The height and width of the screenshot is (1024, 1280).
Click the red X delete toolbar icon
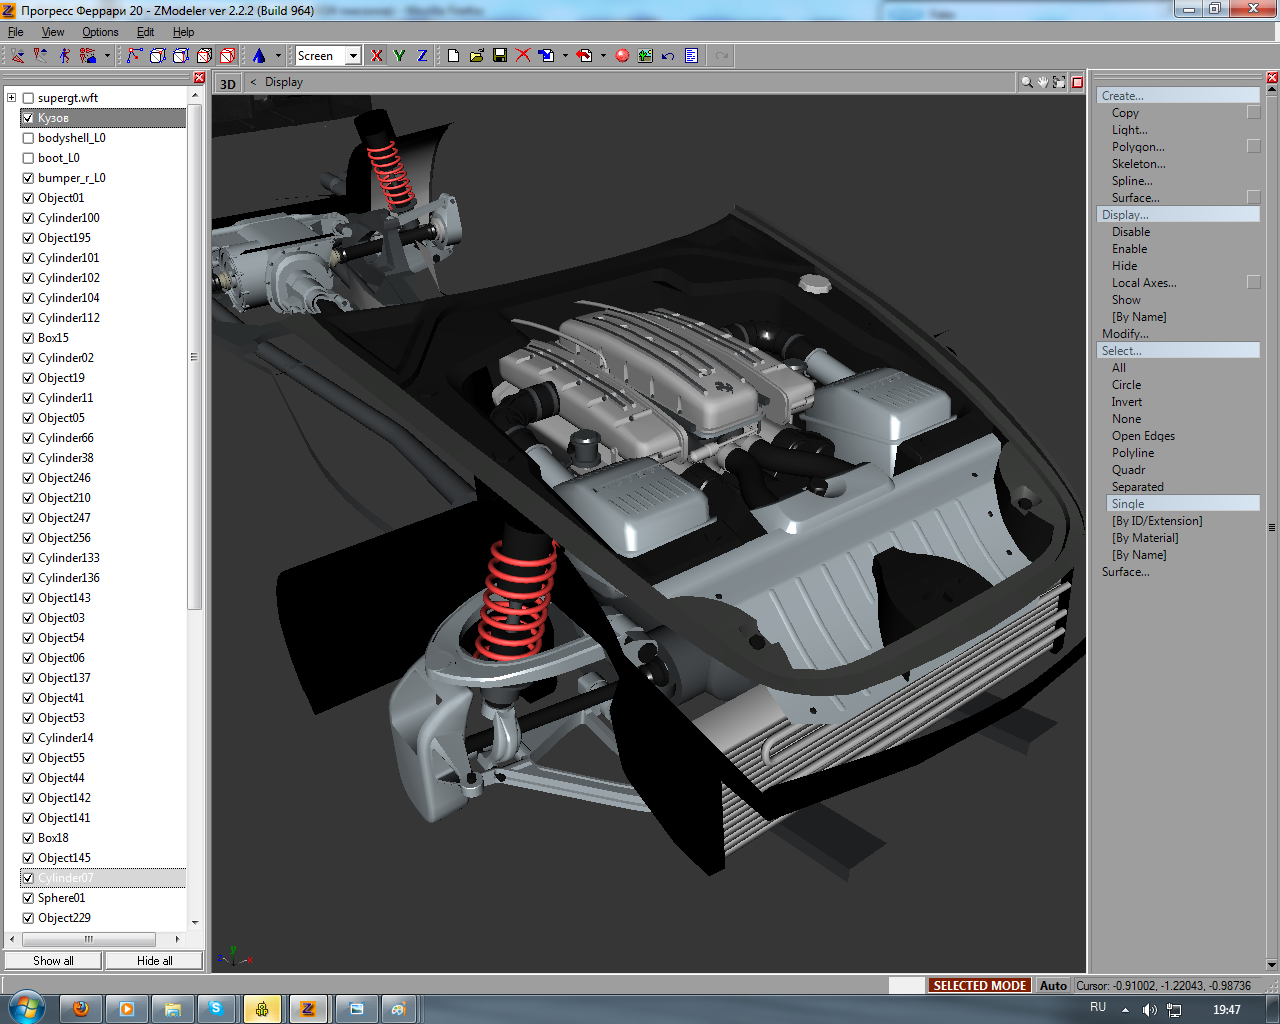(x=523, y=56)
